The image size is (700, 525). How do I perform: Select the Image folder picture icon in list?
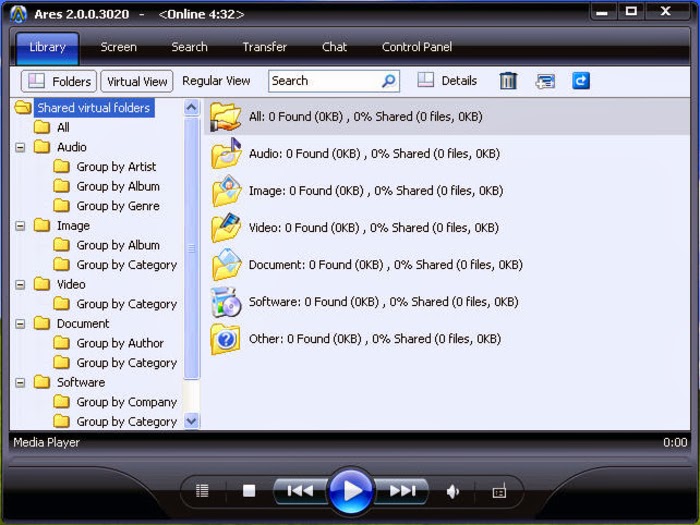click(226, 191)
